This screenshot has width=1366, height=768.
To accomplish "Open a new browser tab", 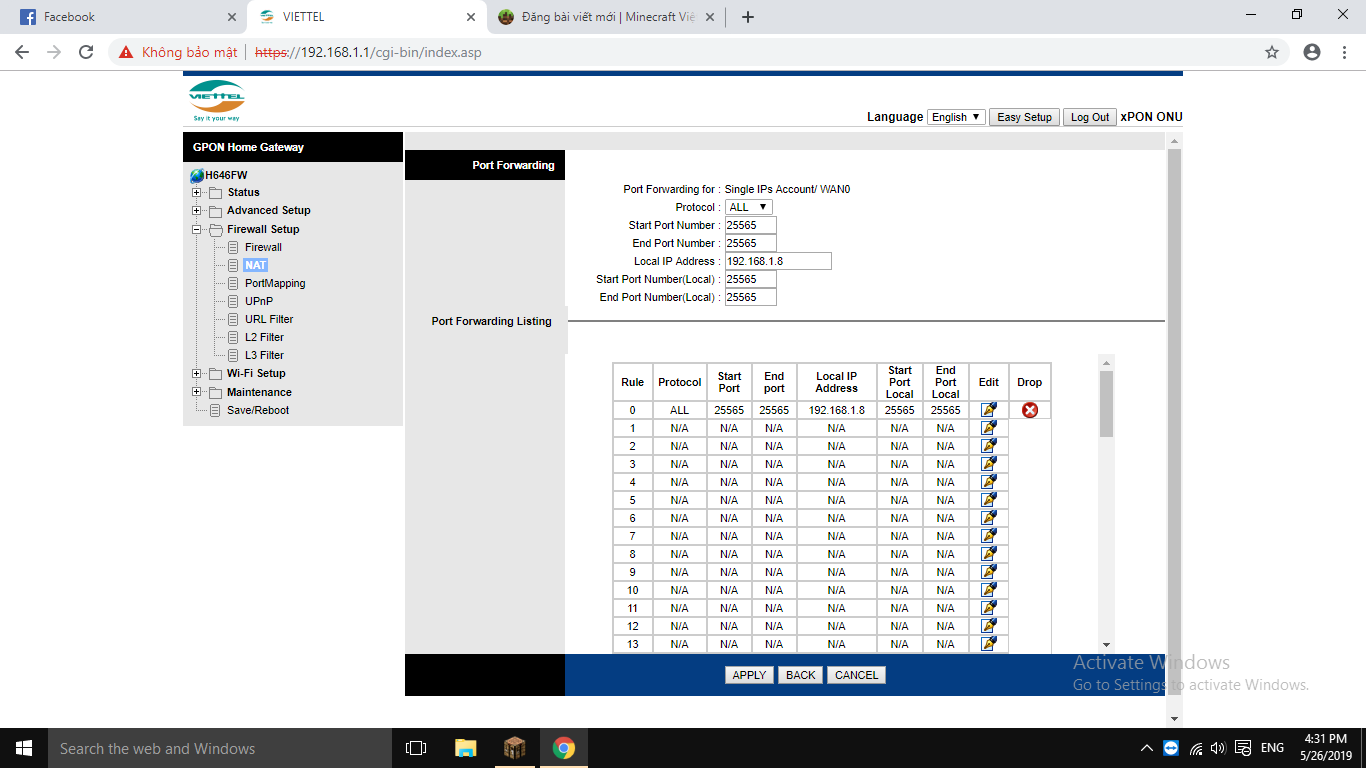I will 748,17.
